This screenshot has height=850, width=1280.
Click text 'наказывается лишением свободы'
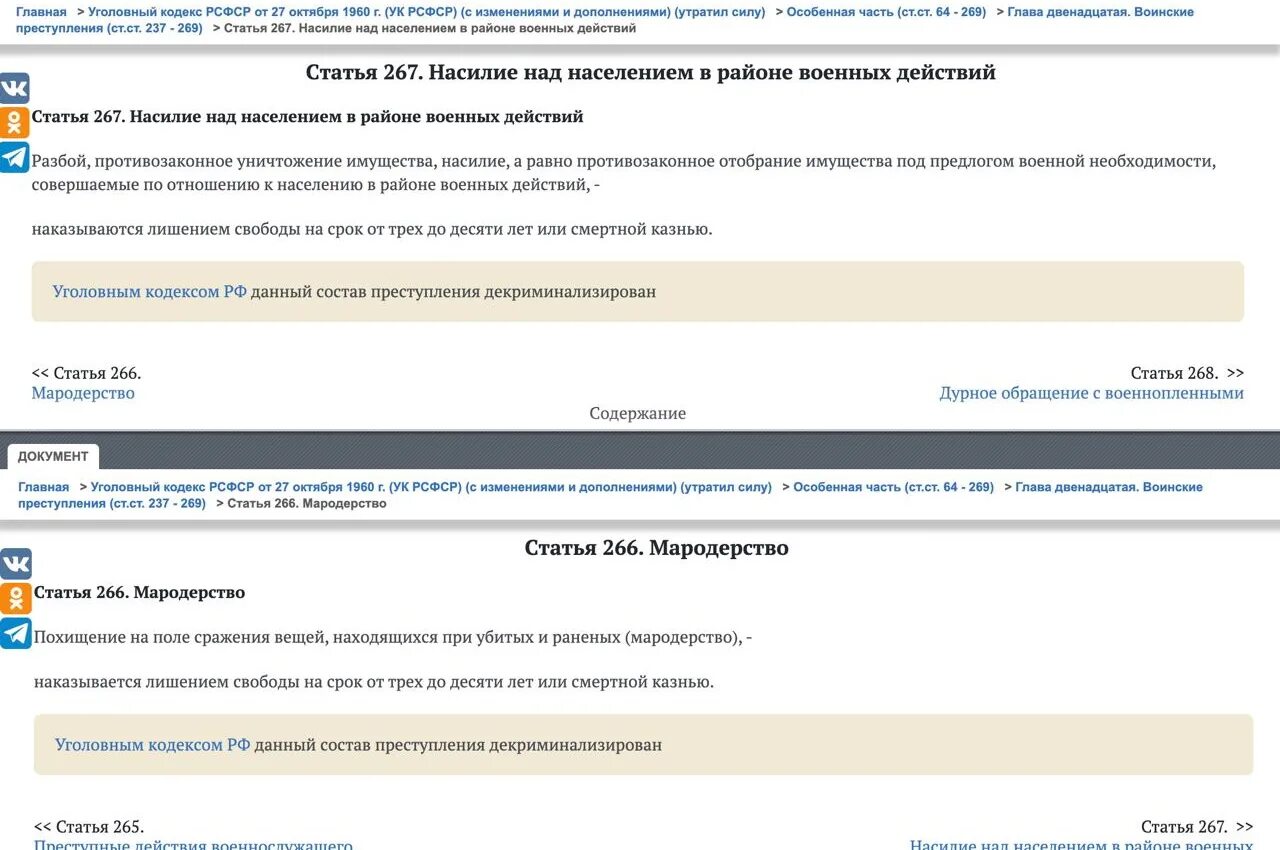[374, 682]
